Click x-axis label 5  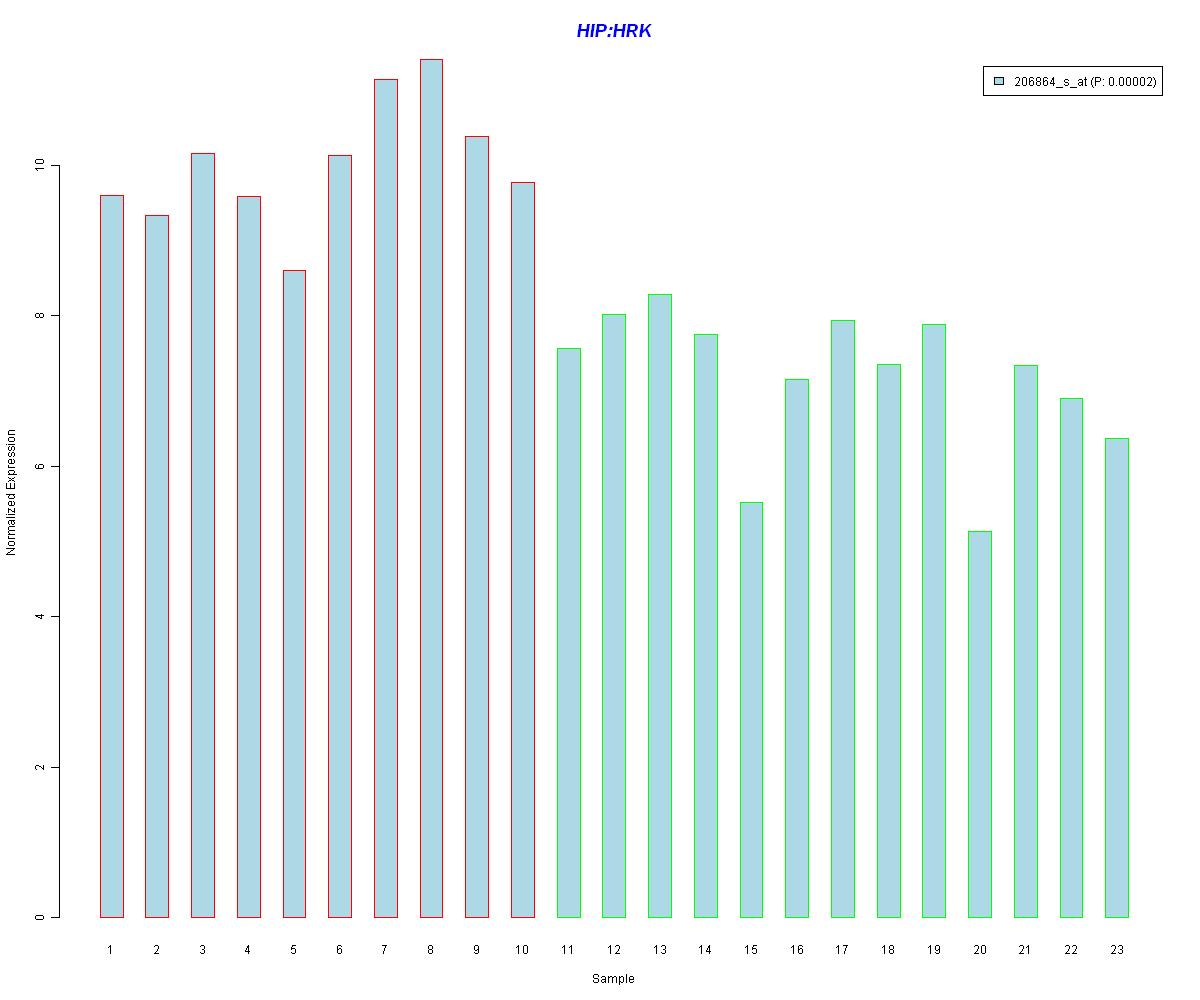tap(294, 949)
